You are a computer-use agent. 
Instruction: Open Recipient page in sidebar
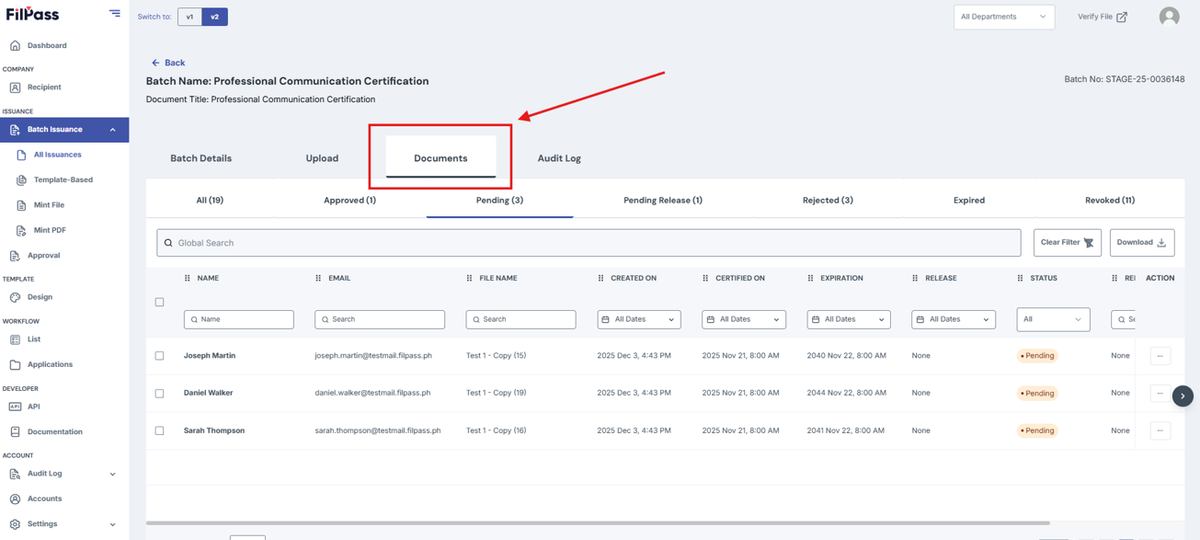(x=44, y=87)
